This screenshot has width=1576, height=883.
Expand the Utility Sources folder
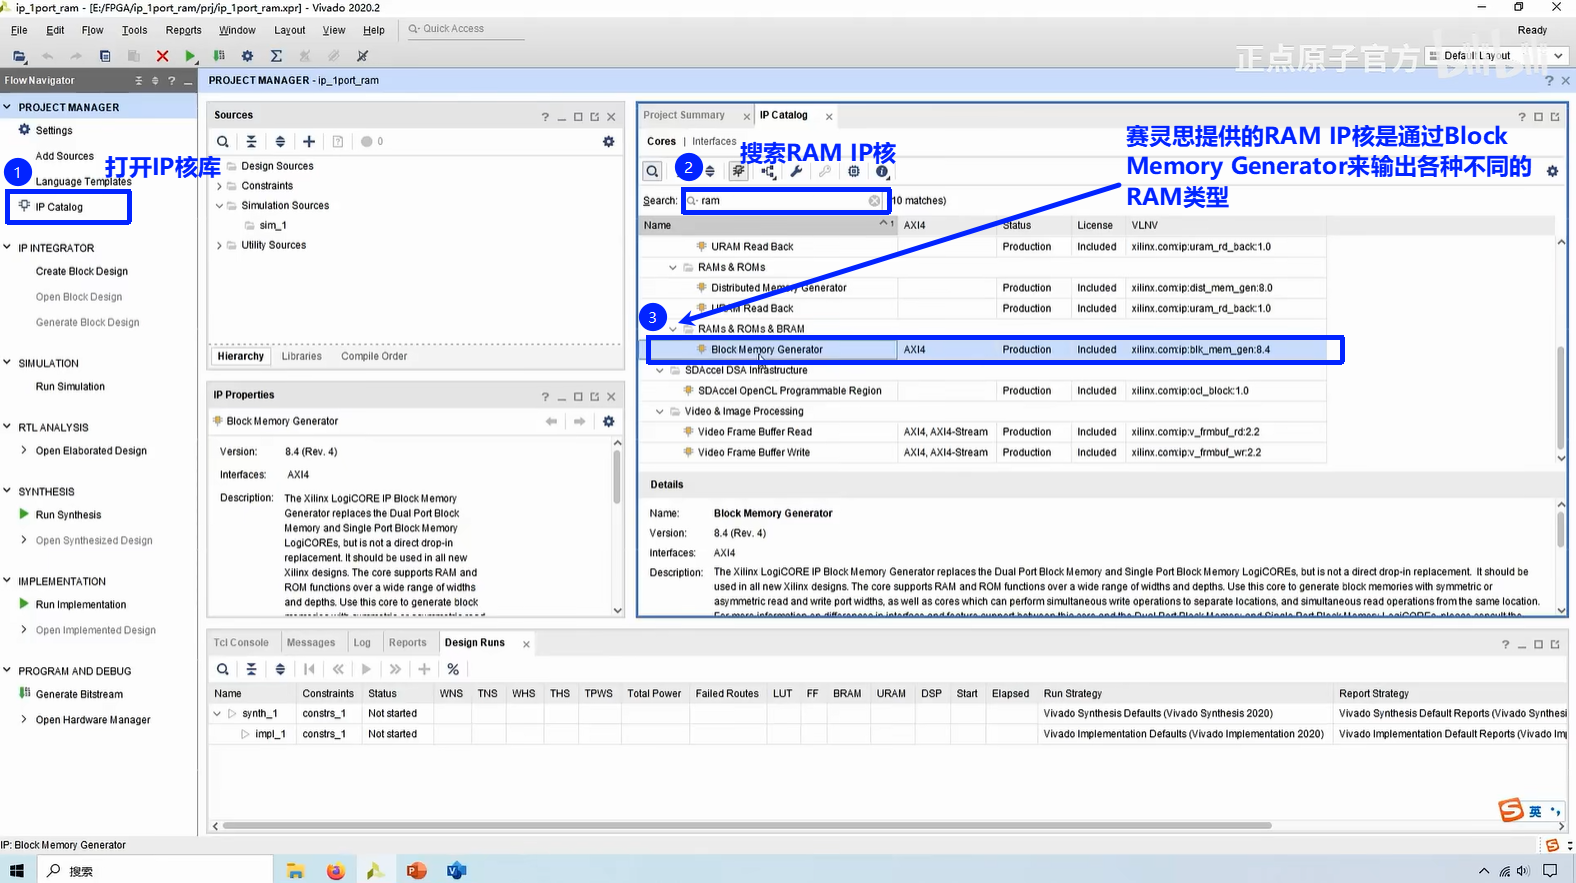pyautogui.click(x=219, y=245)
